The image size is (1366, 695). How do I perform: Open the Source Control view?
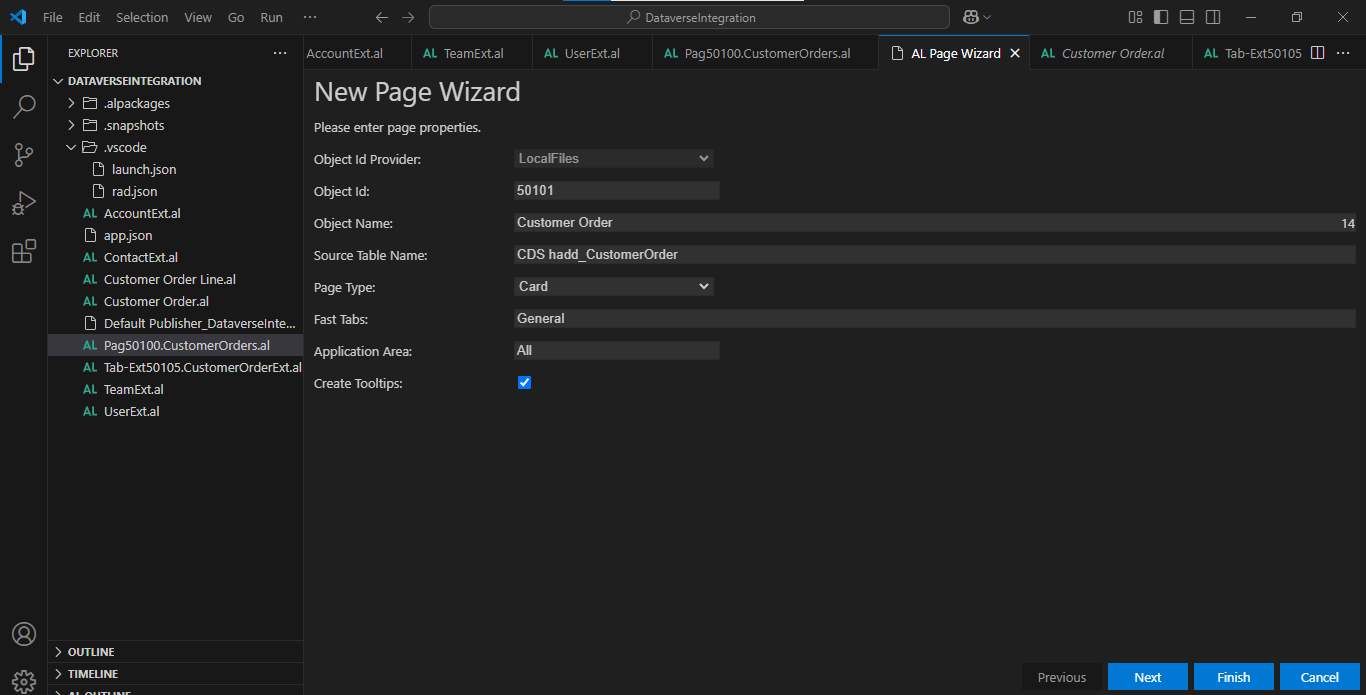pyautogui.click(x=24, y=155)
